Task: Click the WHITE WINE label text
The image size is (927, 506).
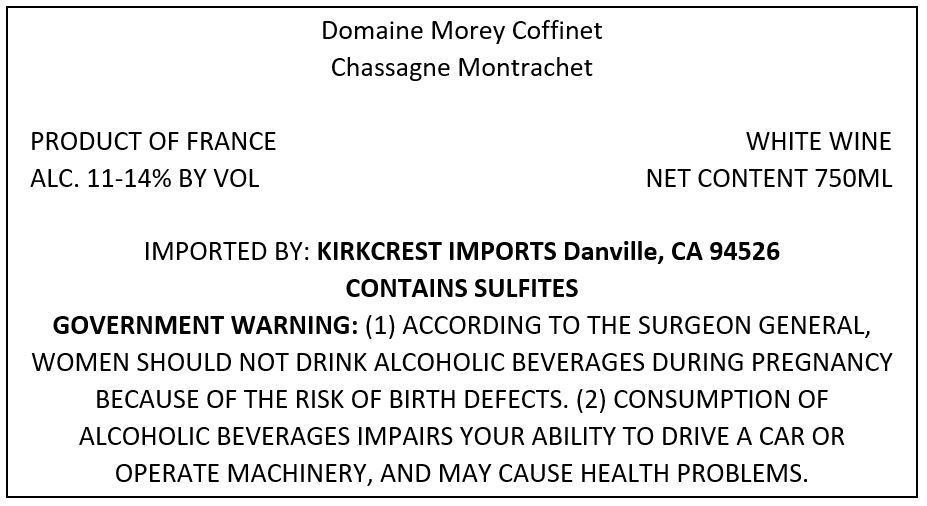Action: 818,142
